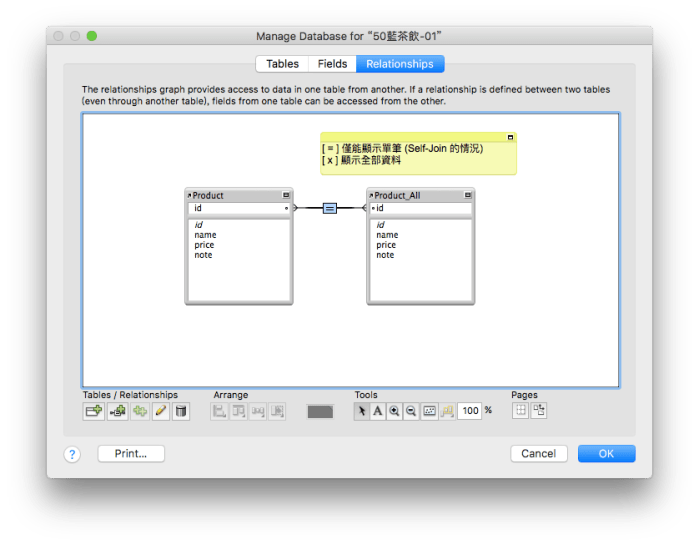699x545 pixels.
Task: Switch to the Fields tab
Action: click(332, 64)
